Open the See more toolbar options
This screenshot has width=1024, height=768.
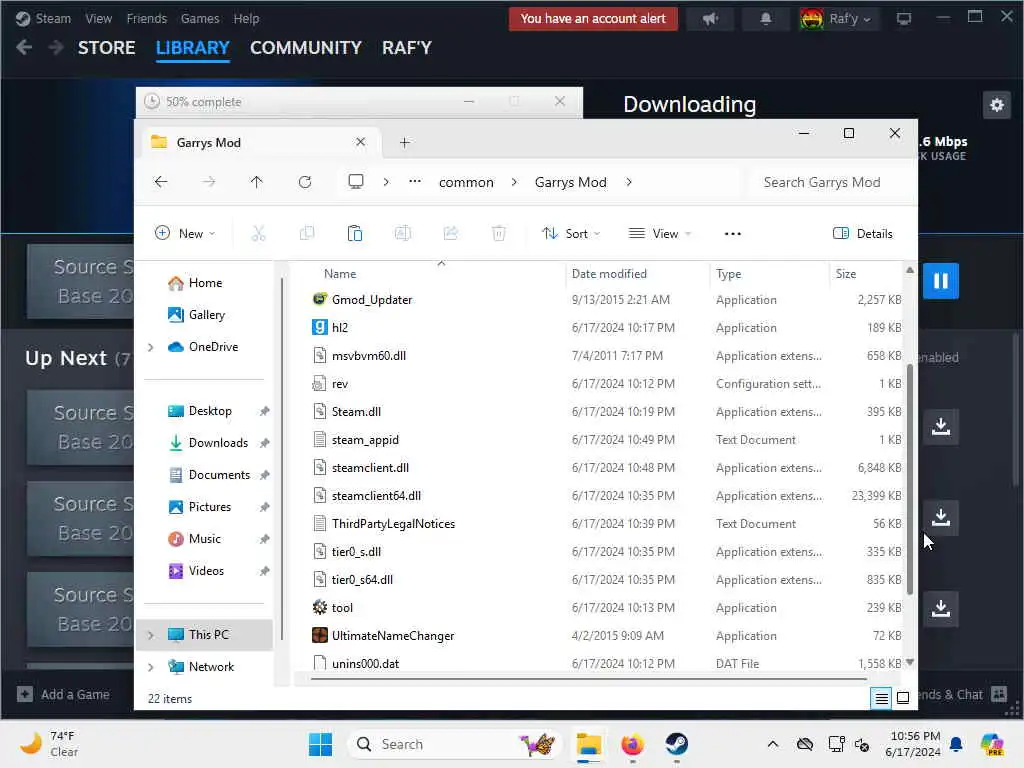tap(733, 234)
